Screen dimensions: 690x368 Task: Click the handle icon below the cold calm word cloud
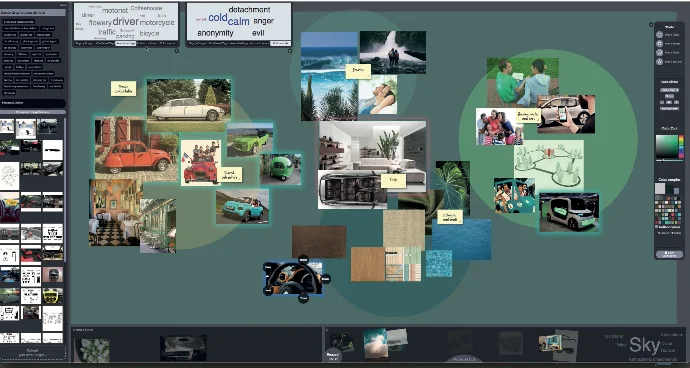tap(290, 51)
